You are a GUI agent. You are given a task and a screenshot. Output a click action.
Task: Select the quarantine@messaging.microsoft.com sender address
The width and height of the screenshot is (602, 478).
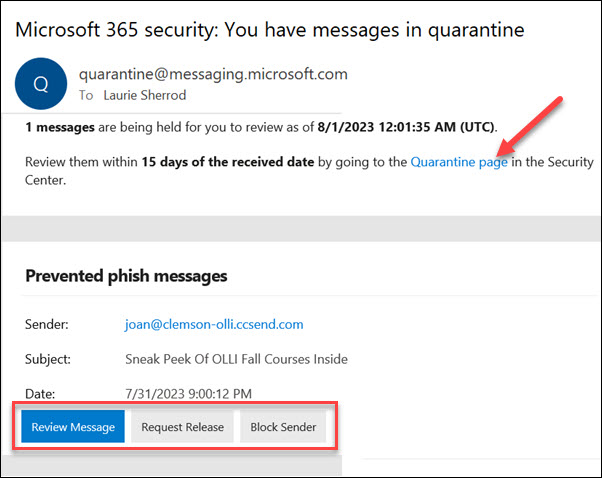(x=213, y=74)
